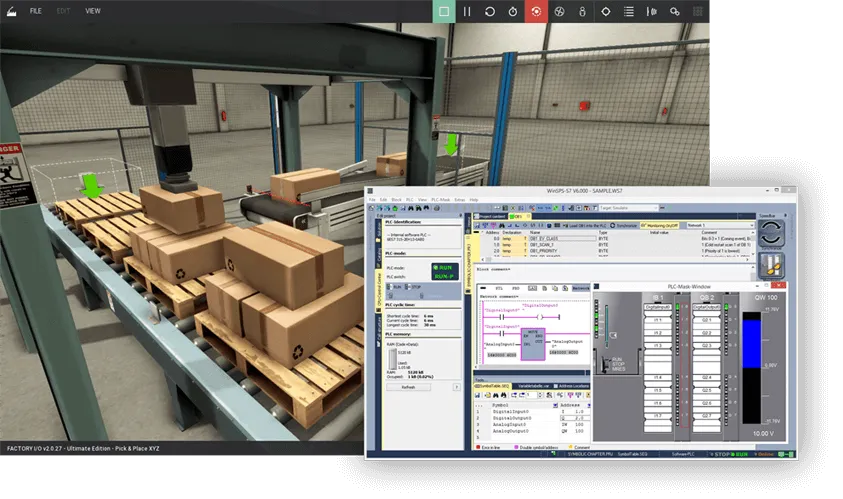Toggle the red highlighted camera target button
This screenshot has height=499, width=843.
point(536,11)
